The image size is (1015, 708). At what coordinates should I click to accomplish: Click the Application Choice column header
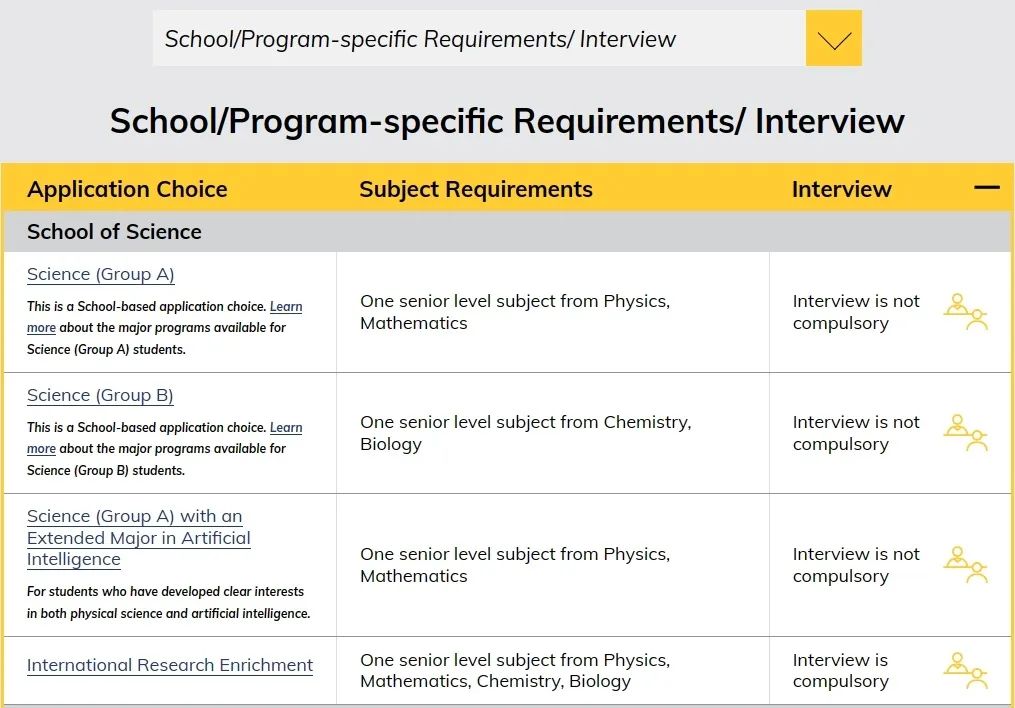[x=127, y=189]
